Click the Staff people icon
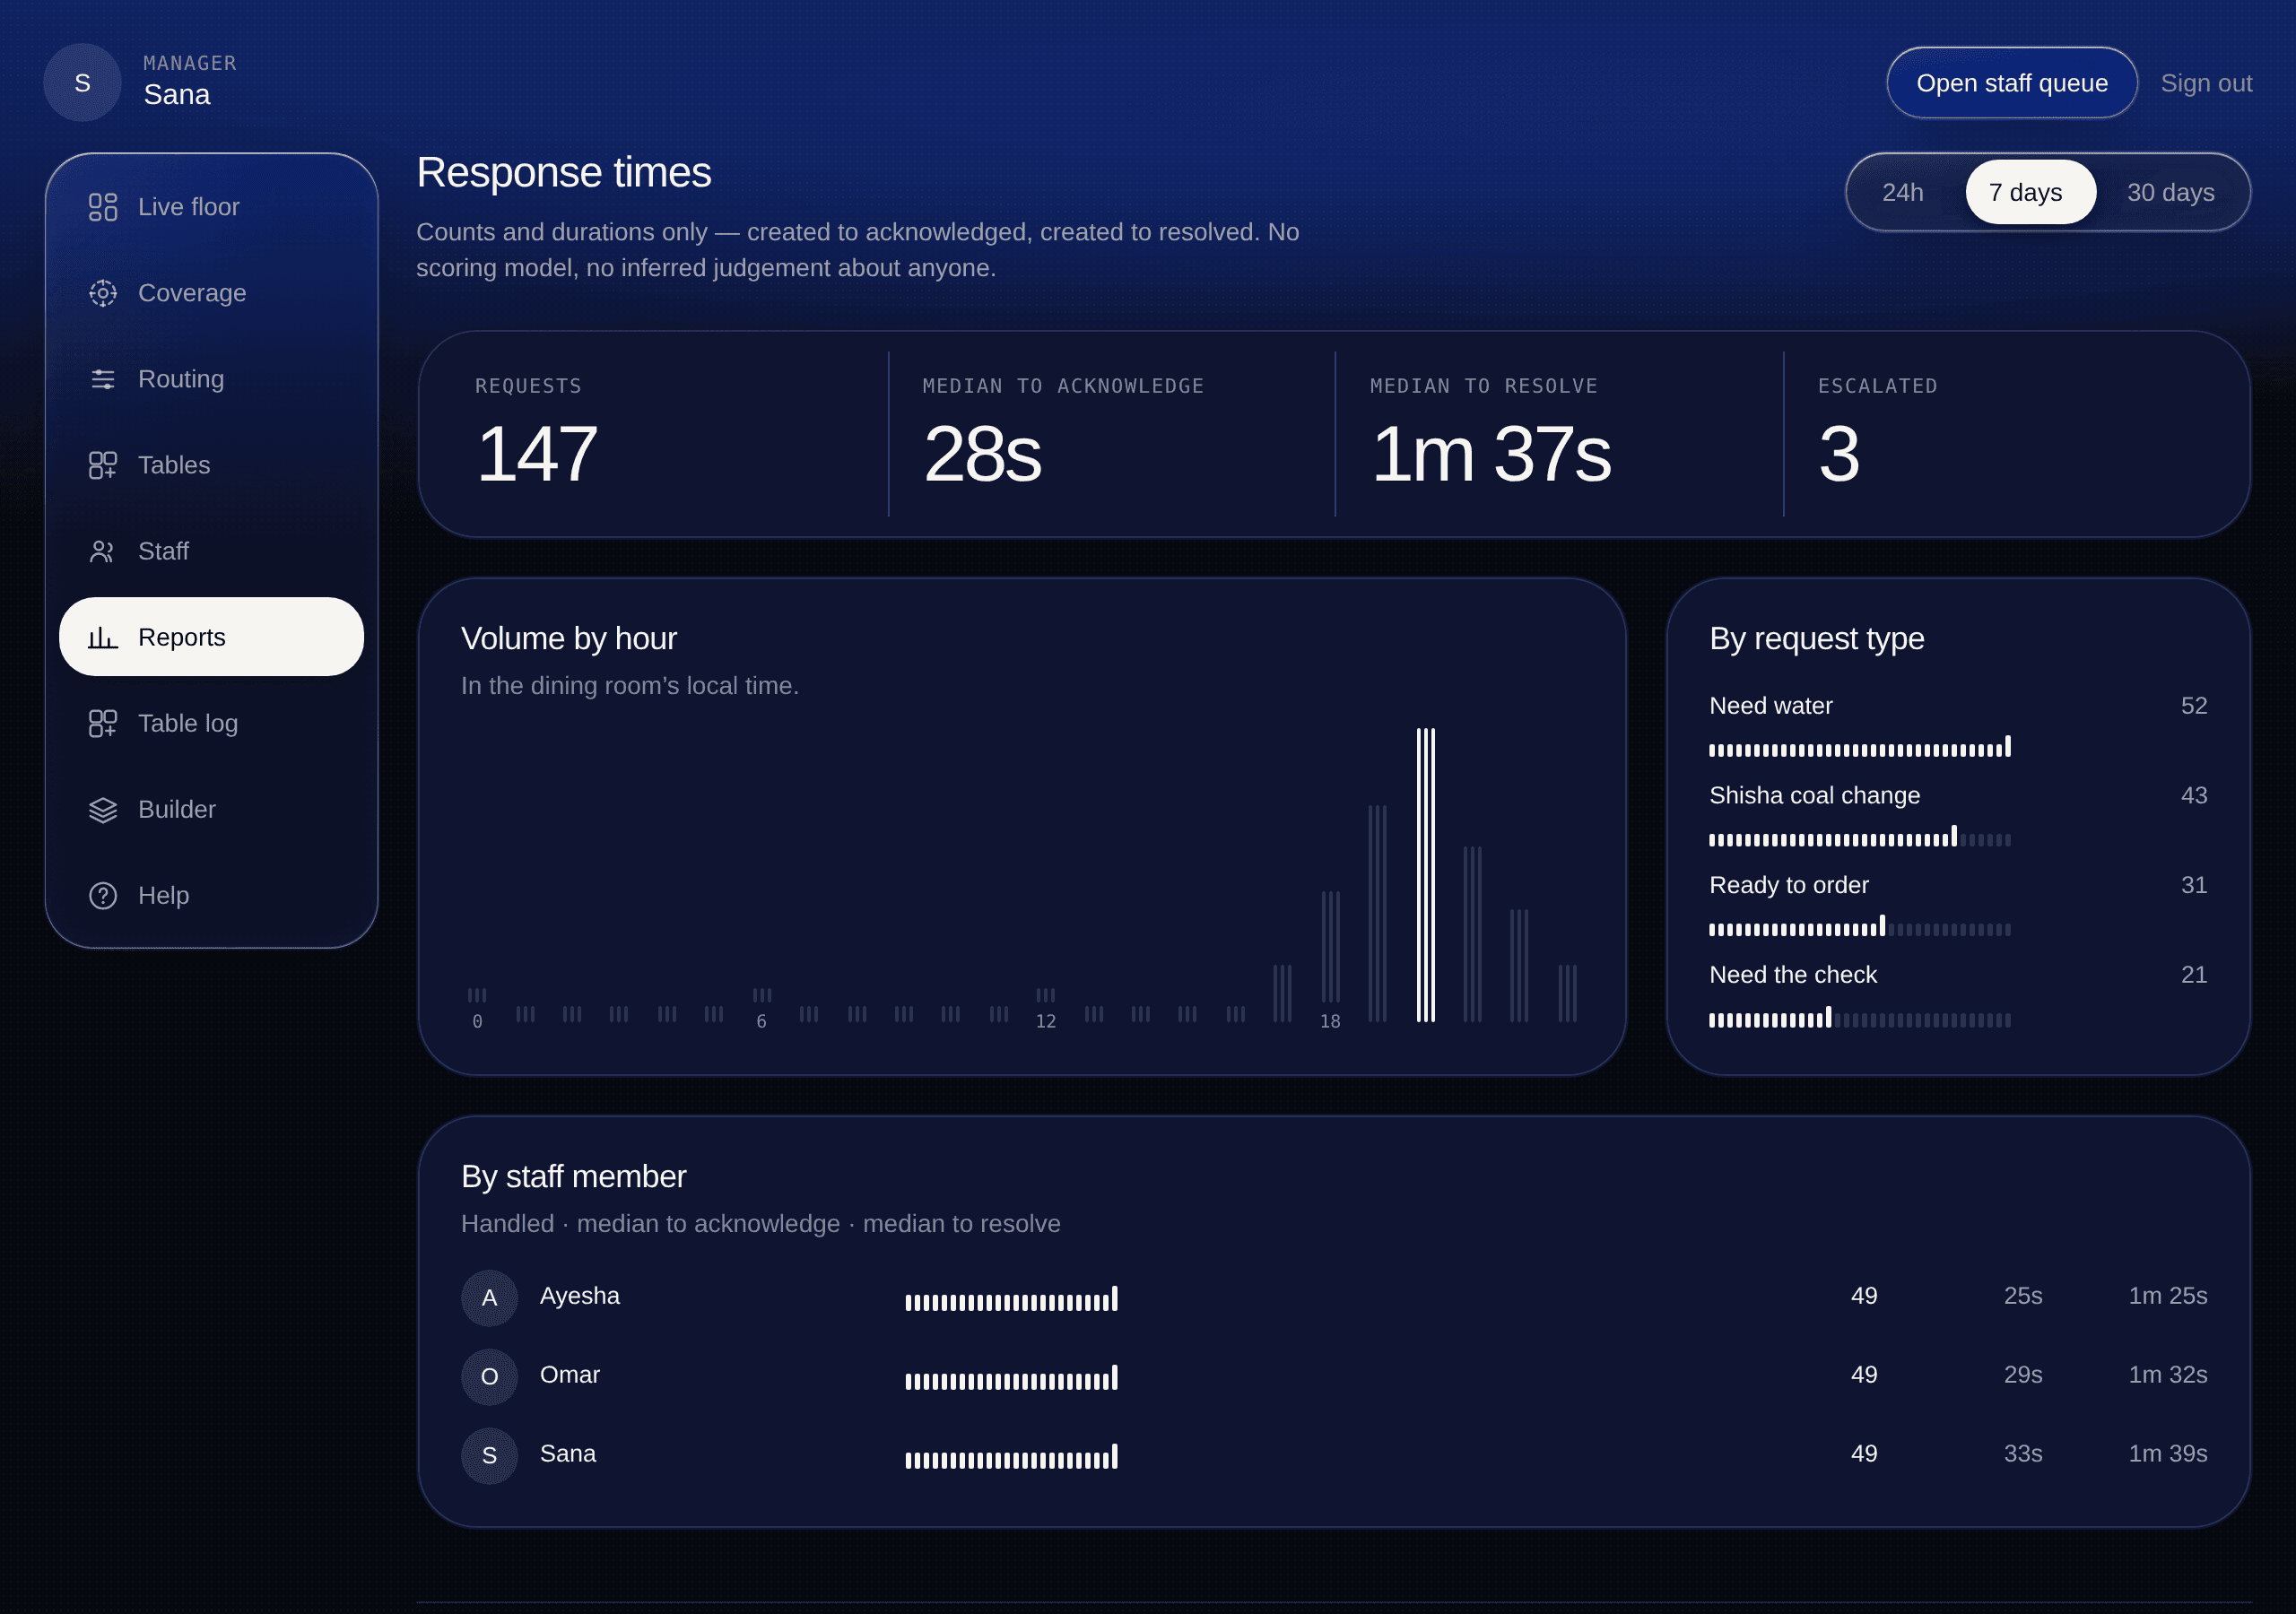This screenshot has width=2296, height=1614. [x=103, y=551]
